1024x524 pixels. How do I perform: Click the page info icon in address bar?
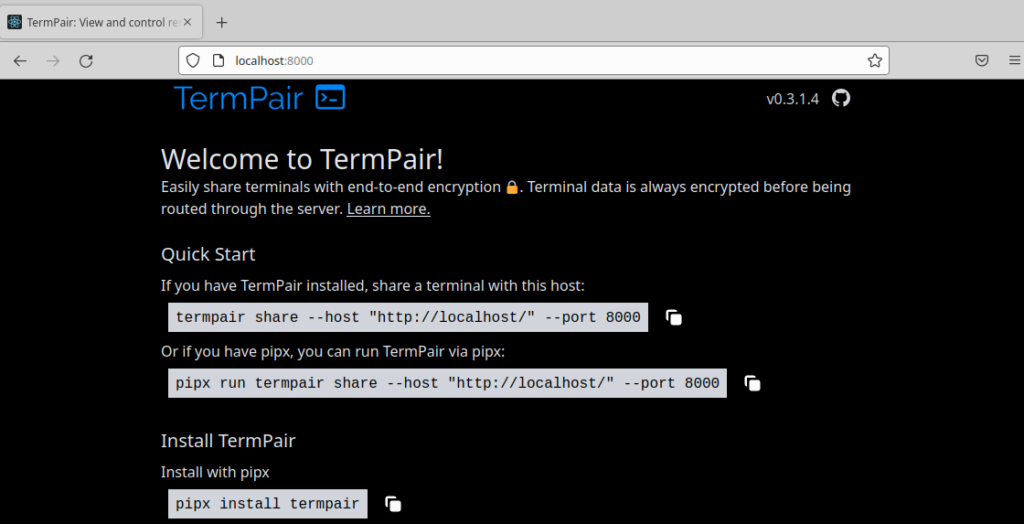point(219,61)
